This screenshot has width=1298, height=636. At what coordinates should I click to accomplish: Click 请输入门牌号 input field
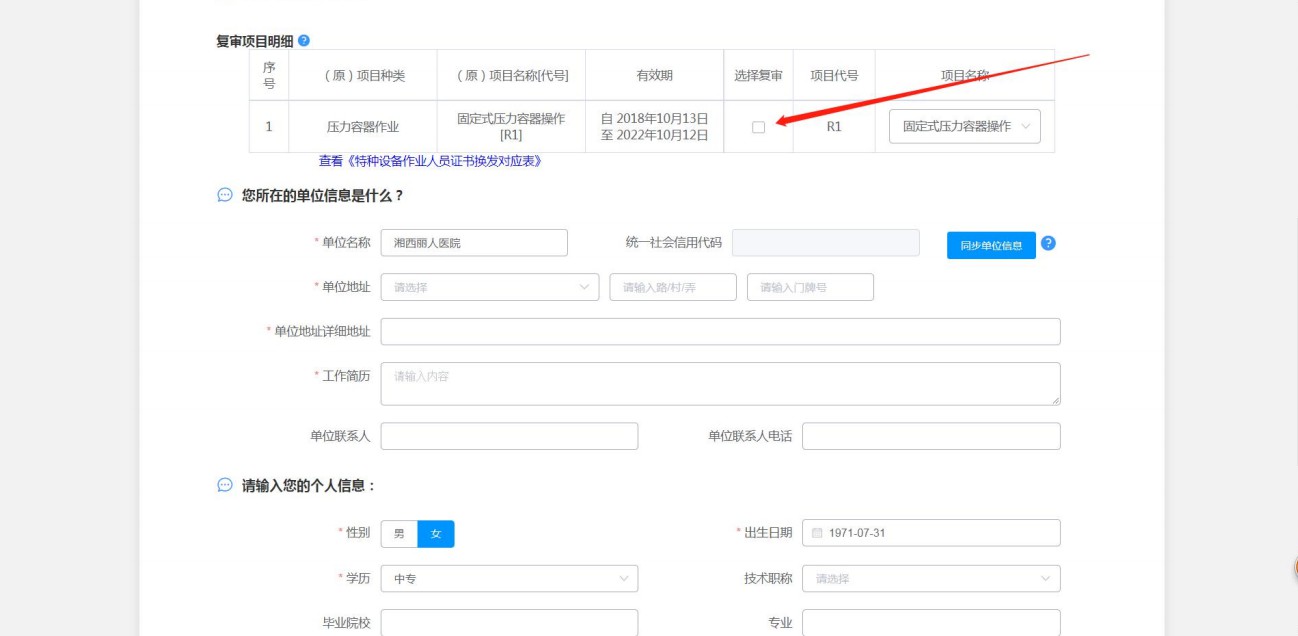pos(810,287)
